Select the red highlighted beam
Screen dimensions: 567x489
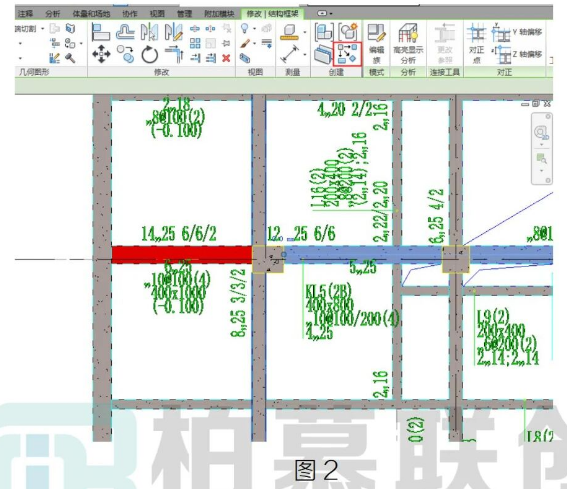pos(182,255)
